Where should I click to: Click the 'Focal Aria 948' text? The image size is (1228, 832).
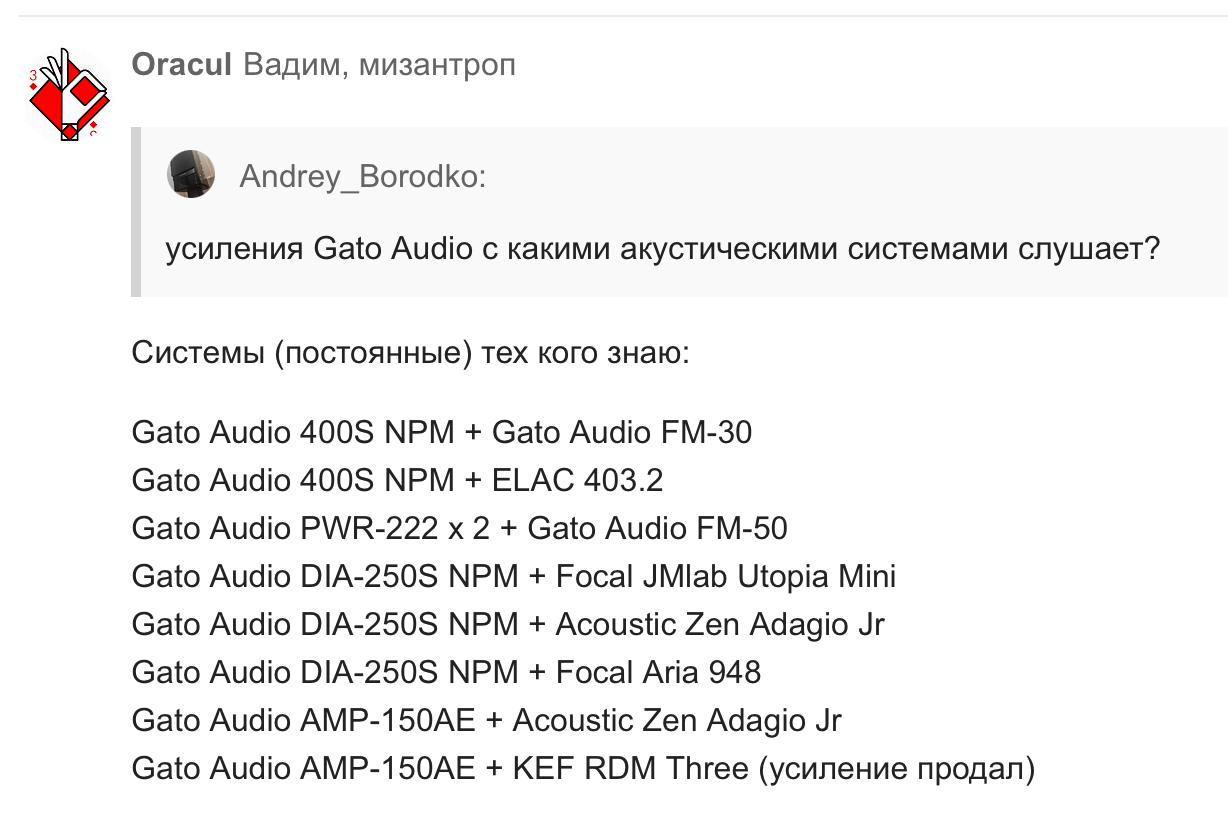coord(659,672)
